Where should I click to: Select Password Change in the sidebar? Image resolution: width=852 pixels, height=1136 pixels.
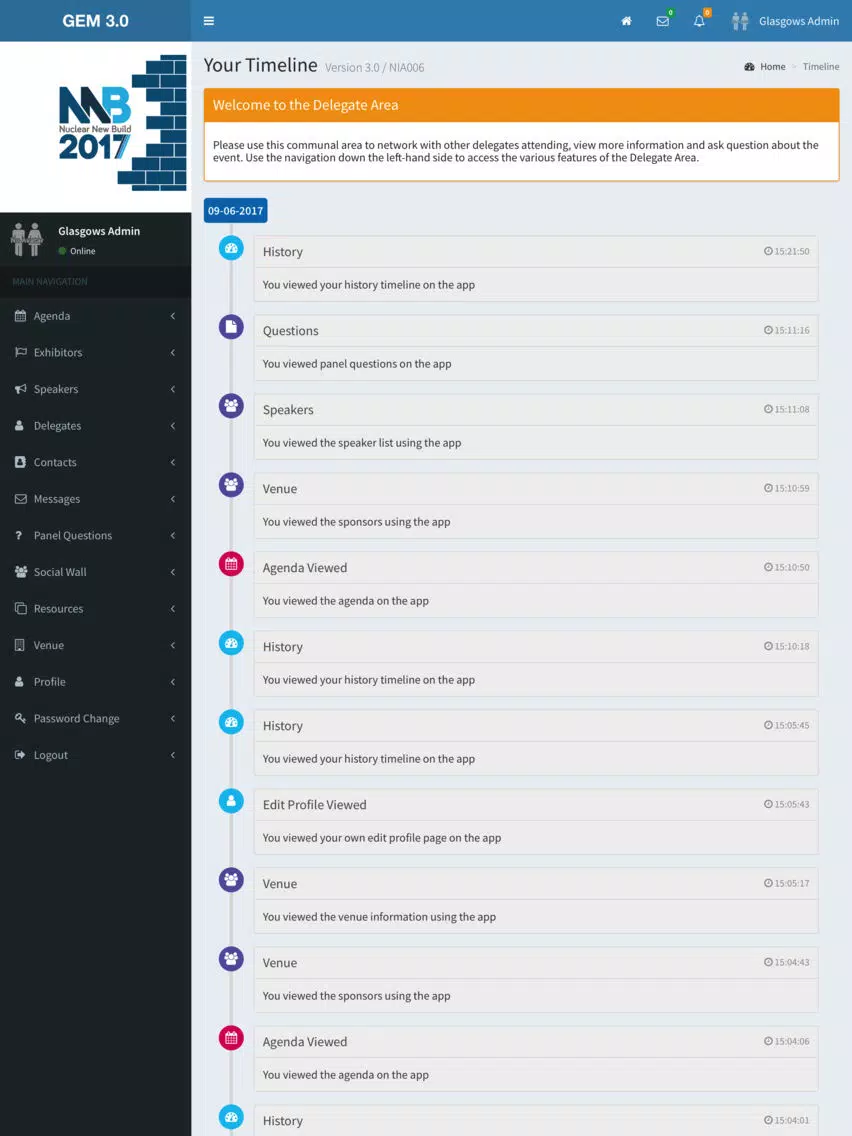pos(96,718)
